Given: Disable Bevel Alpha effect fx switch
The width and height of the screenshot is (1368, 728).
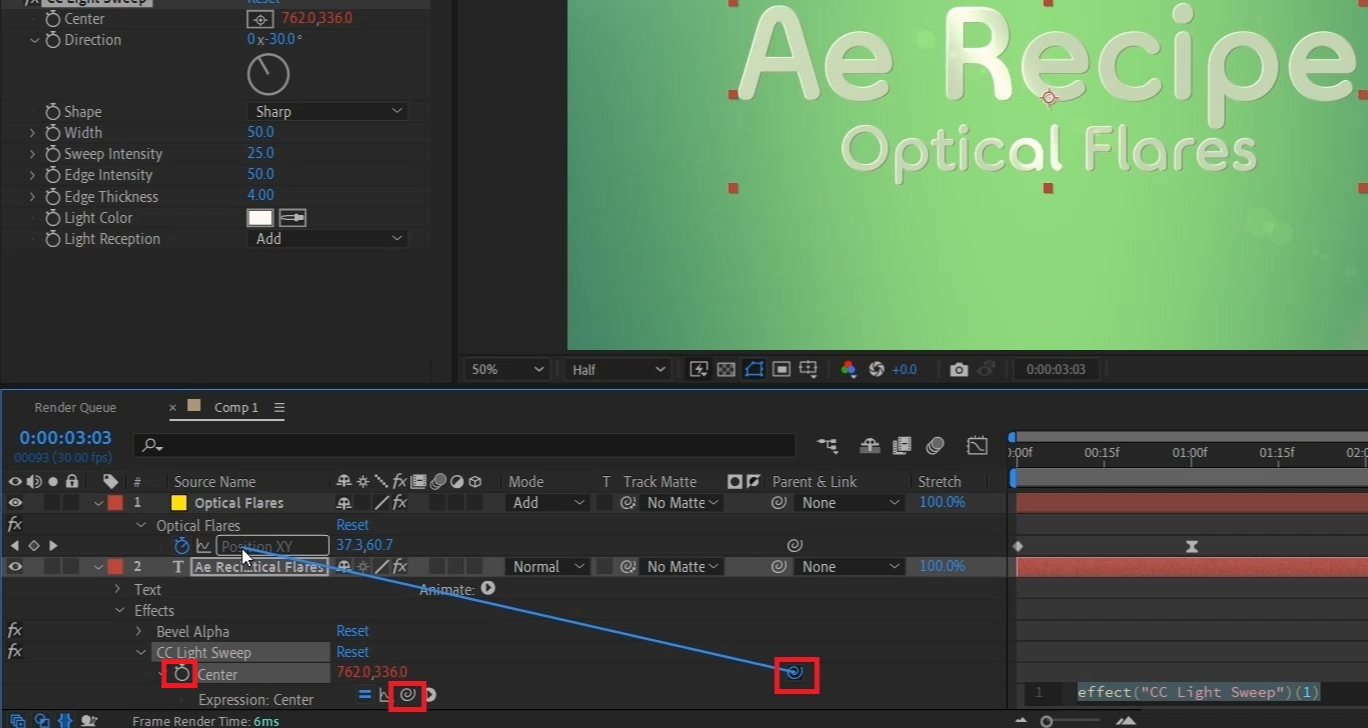Looking at the screenshot, I should [15, 631].
